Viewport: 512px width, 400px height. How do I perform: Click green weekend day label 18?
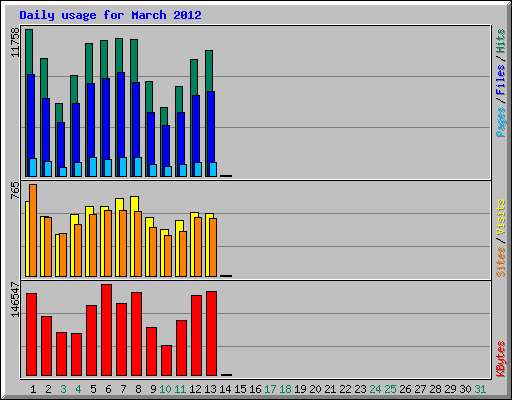[x=285, y=389]
